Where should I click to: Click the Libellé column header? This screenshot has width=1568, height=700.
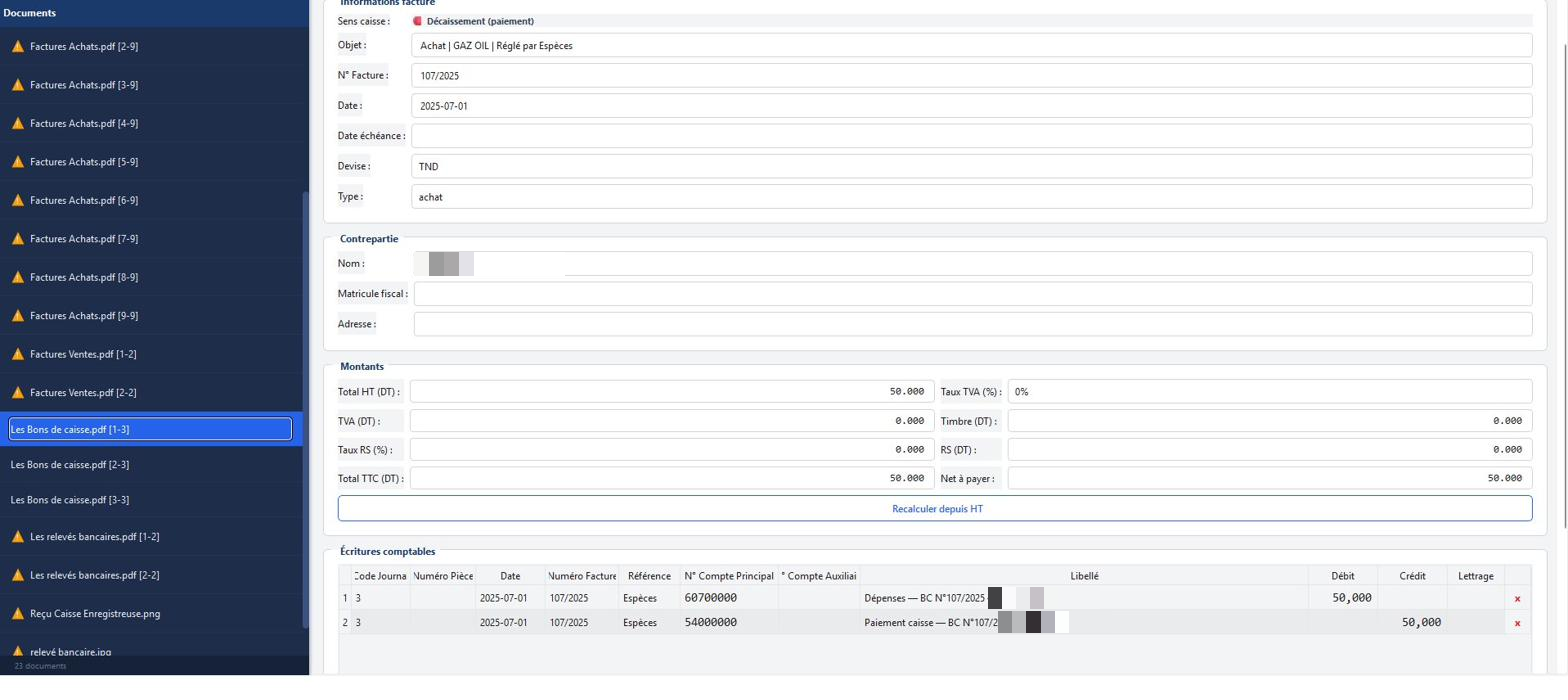(1084, 576)
